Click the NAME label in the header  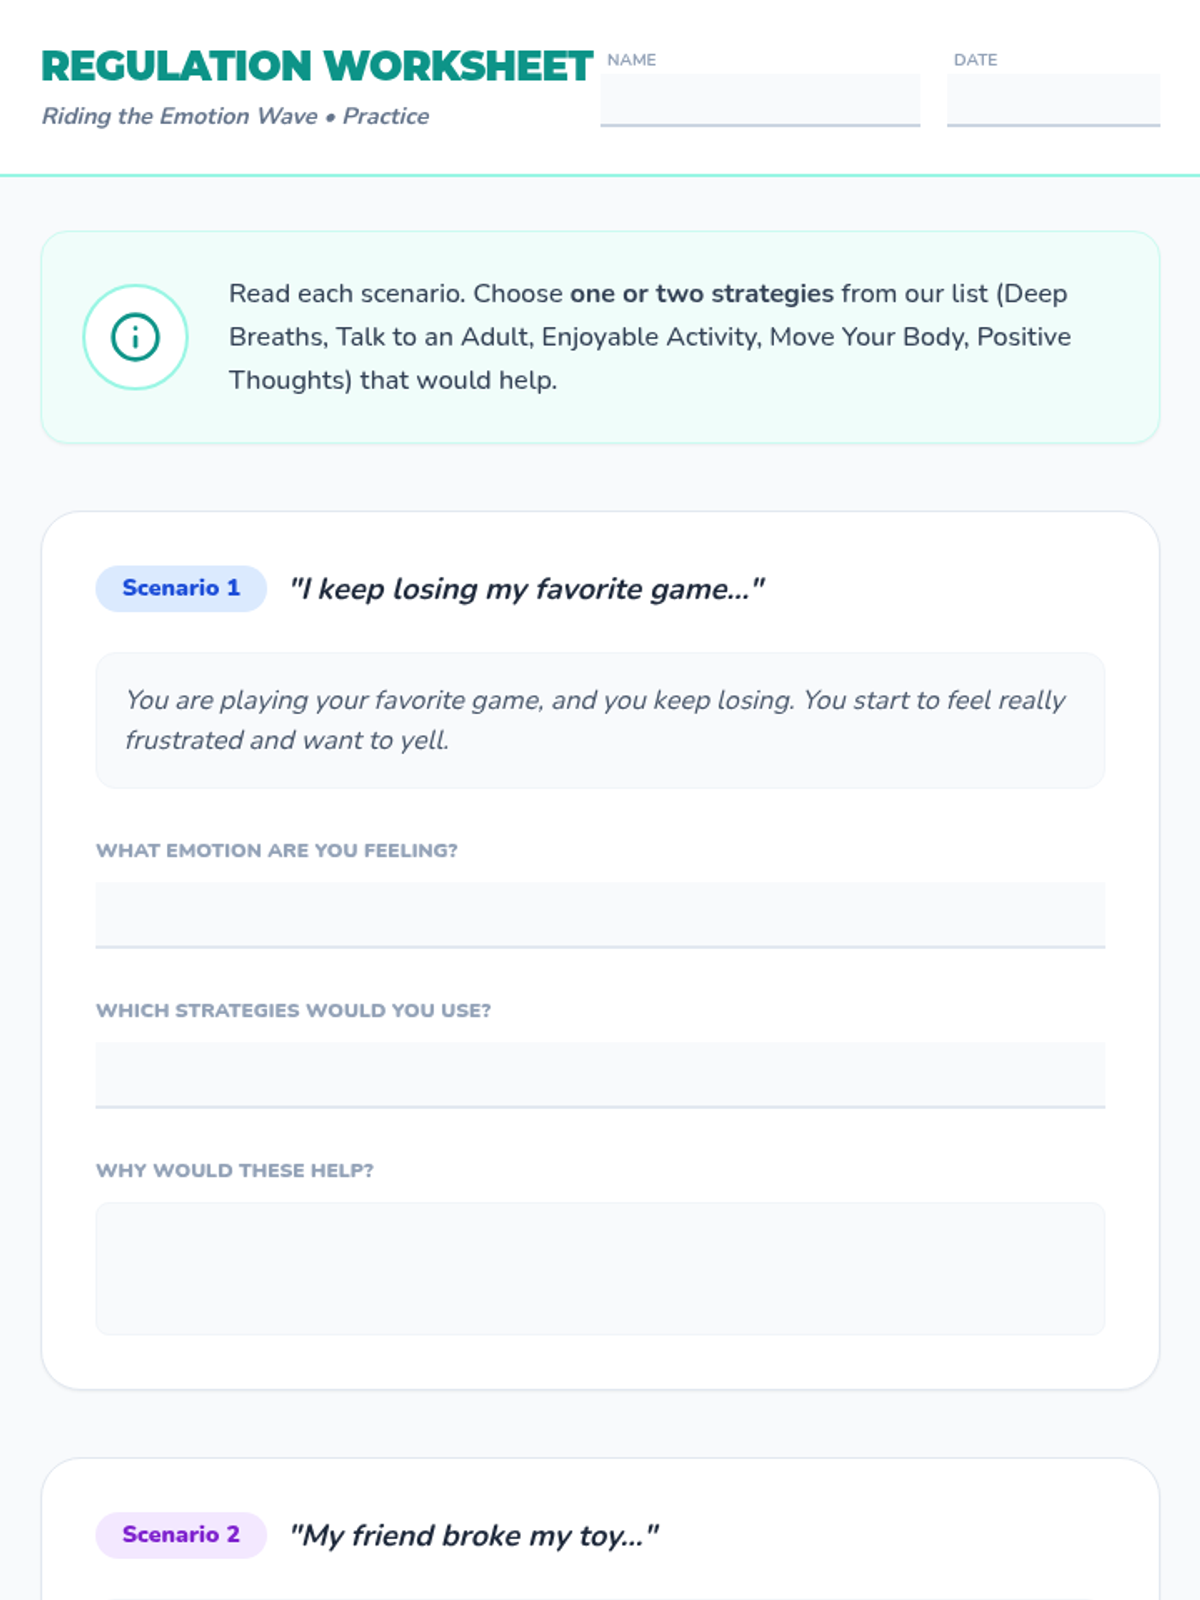[631, 60]
